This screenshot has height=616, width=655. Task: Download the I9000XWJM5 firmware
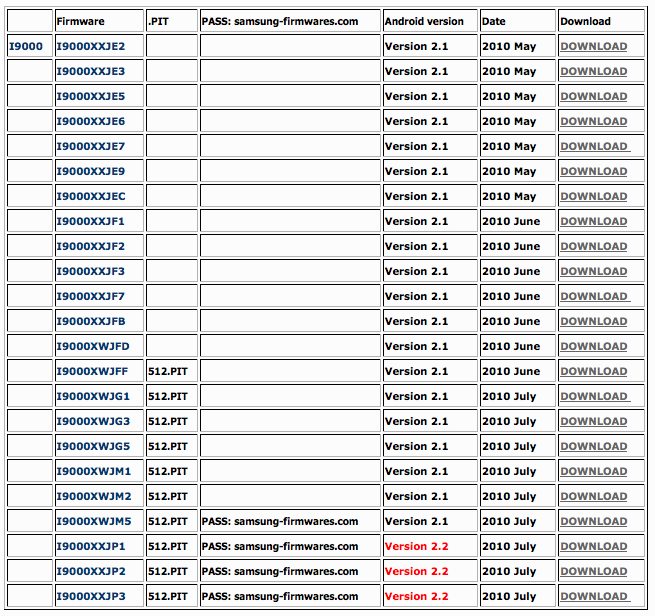click(593, 521)
